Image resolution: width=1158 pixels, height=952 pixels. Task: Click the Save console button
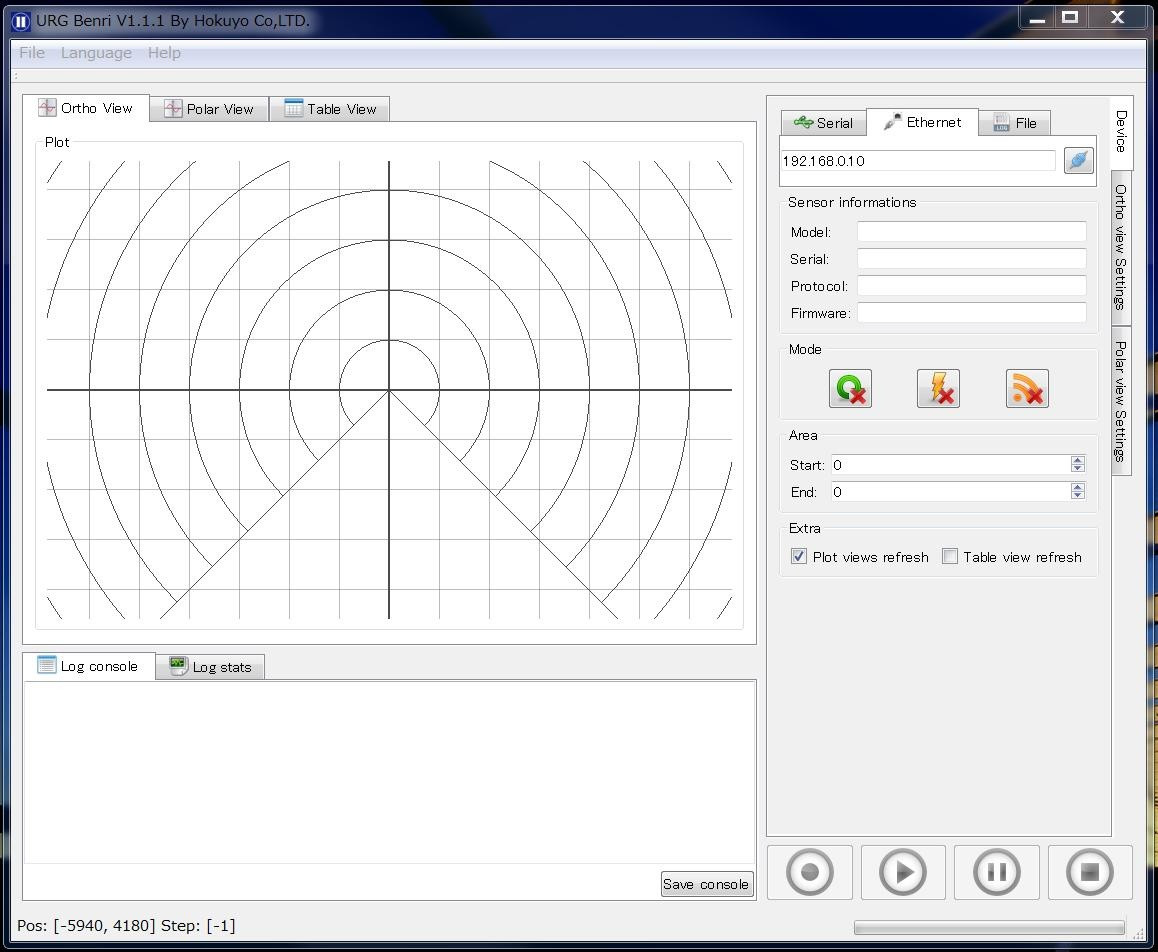(x=707, y=884)
